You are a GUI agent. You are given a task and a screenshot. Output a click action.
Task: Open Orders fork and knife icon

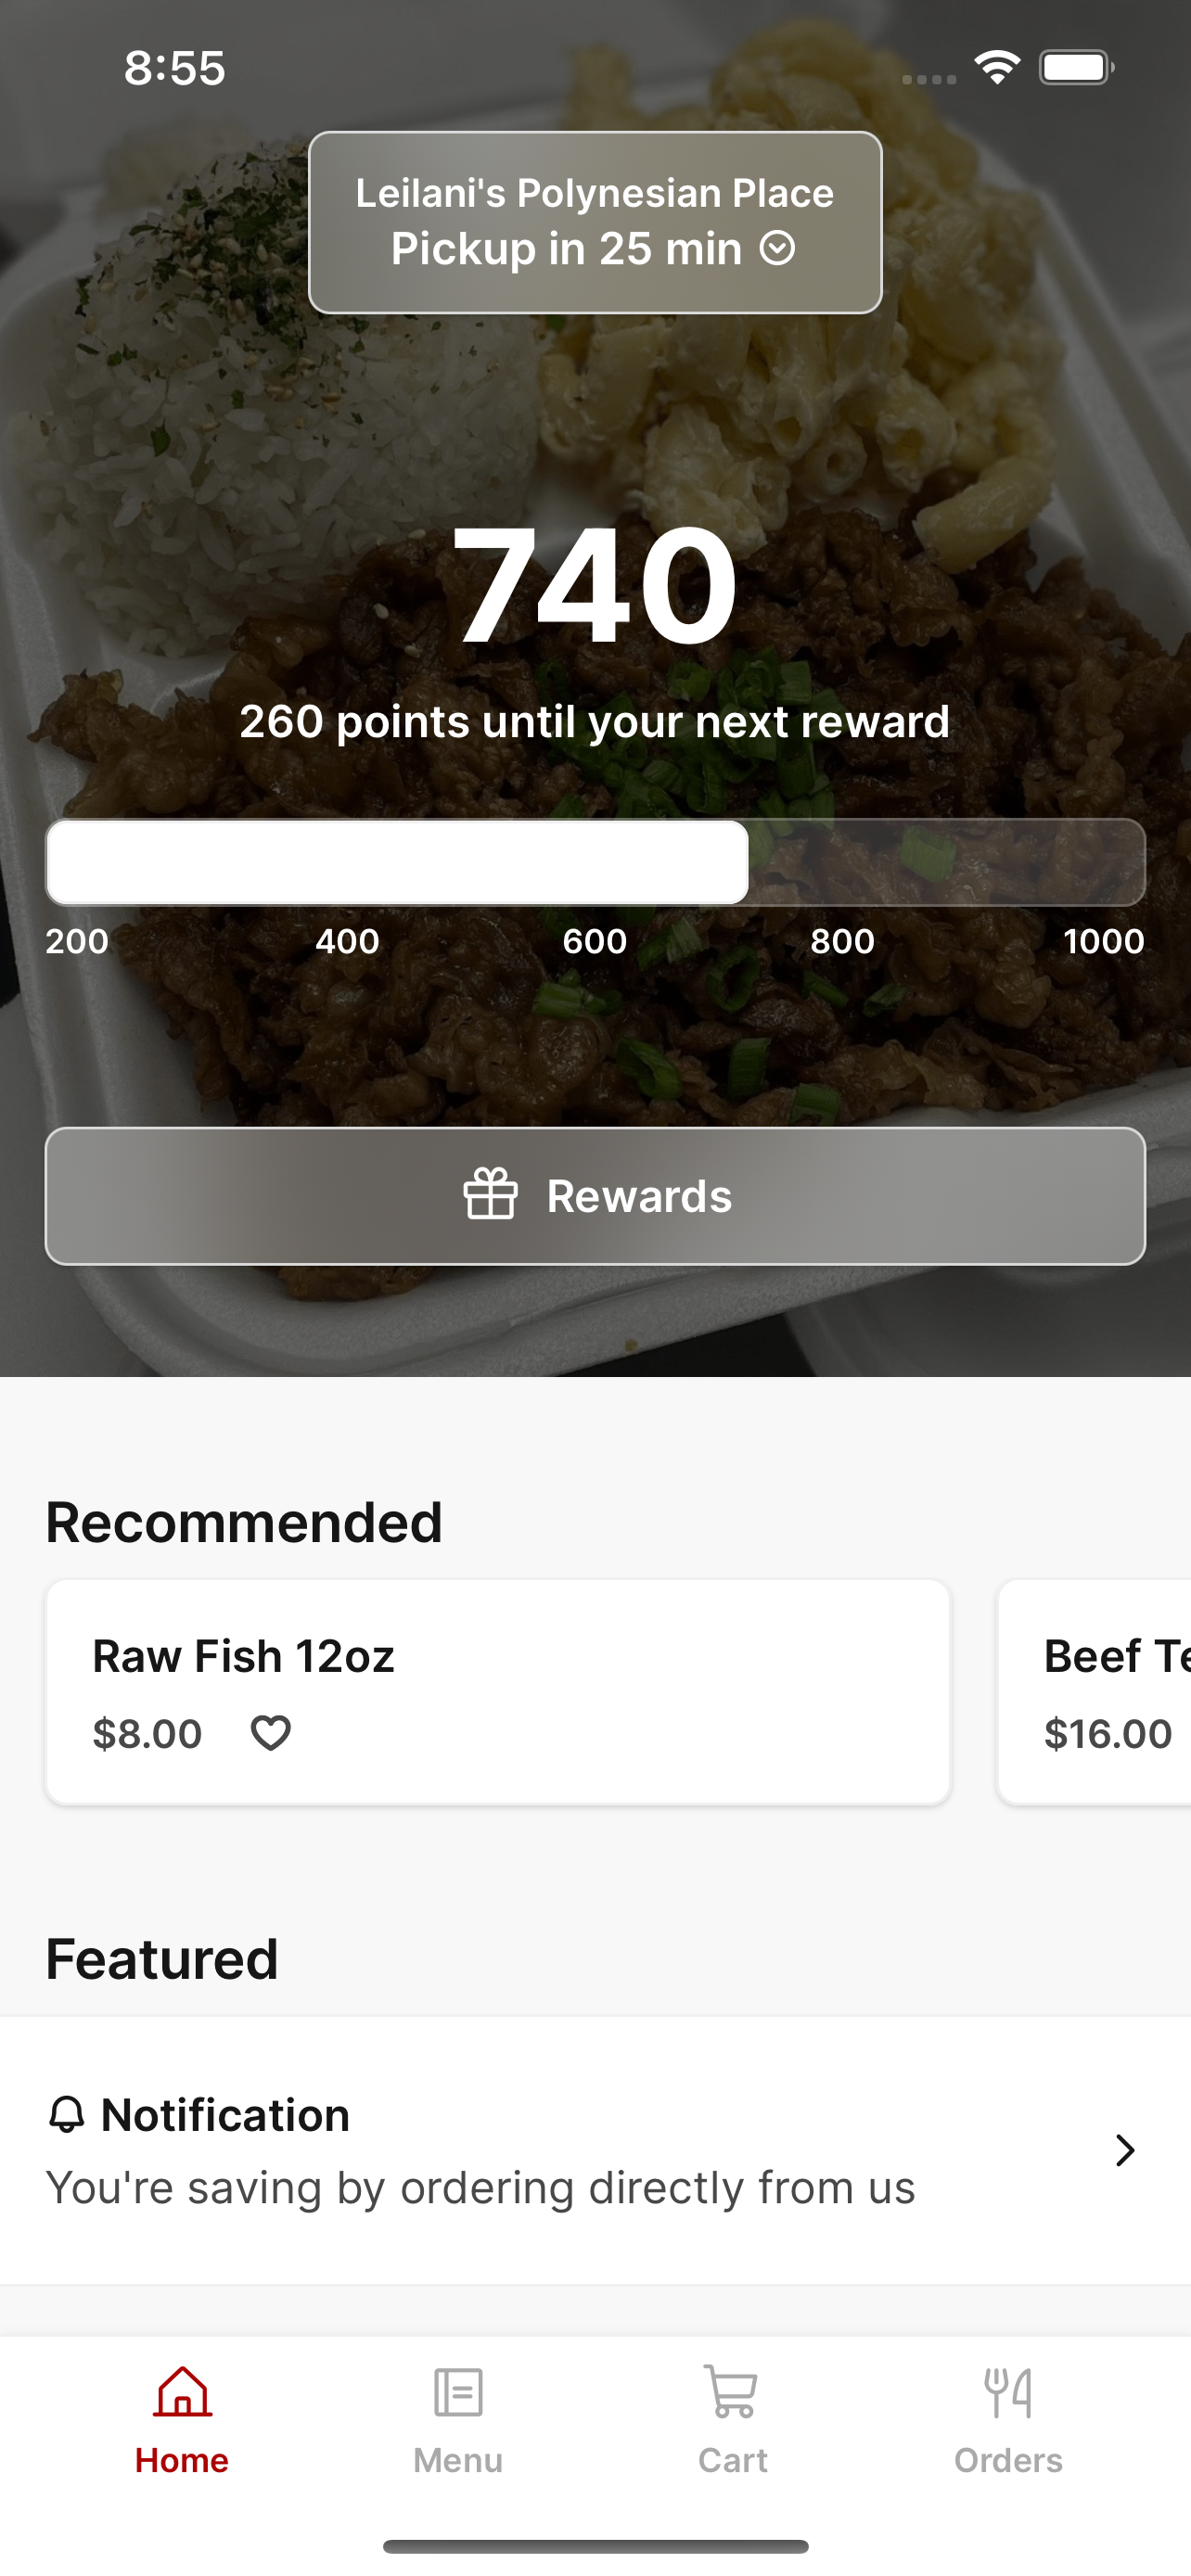coord(1008,2392)
